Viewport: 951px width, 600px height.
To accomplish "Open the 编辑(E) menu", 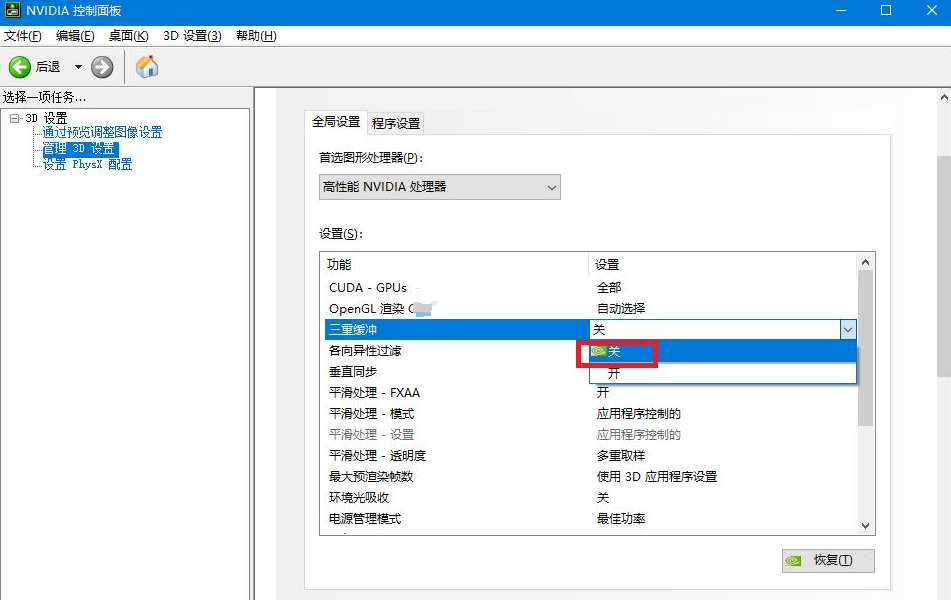I will (x=75, y=36).
